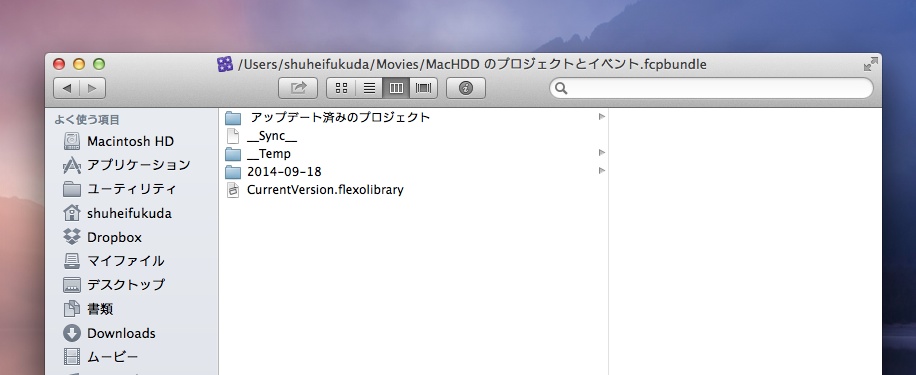
Task: Select the アップデート済みのプロジェクト folder name
Action: coord(341,117)
